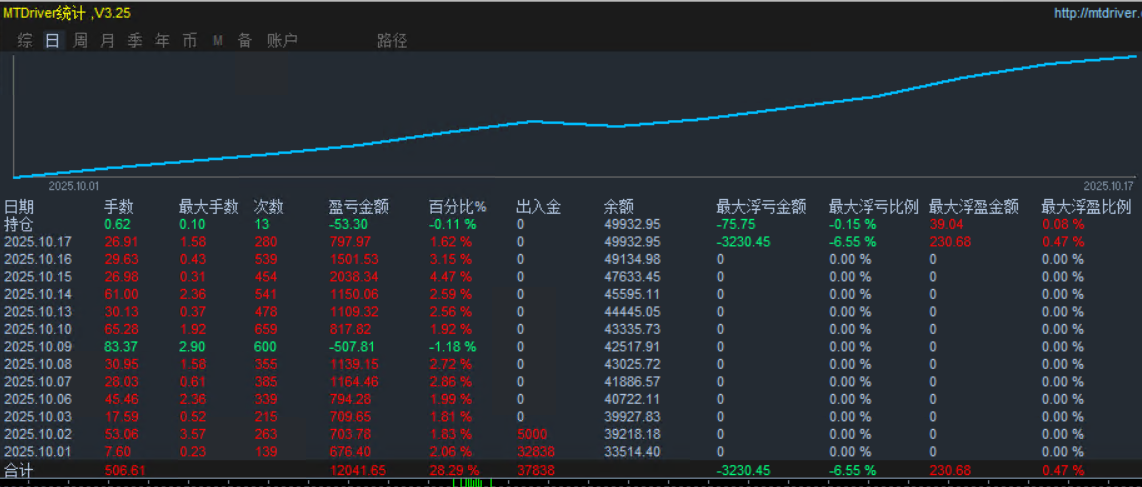Click the -507.81 loss amount

pos(352,347)
